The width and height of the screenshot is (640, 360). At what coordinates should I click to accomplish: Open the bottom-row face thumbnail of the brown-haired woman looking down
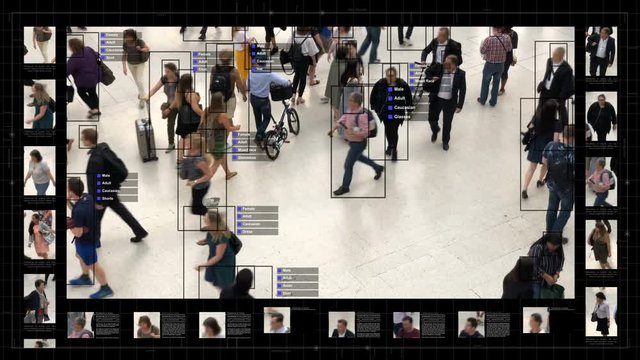coord(147,325)
